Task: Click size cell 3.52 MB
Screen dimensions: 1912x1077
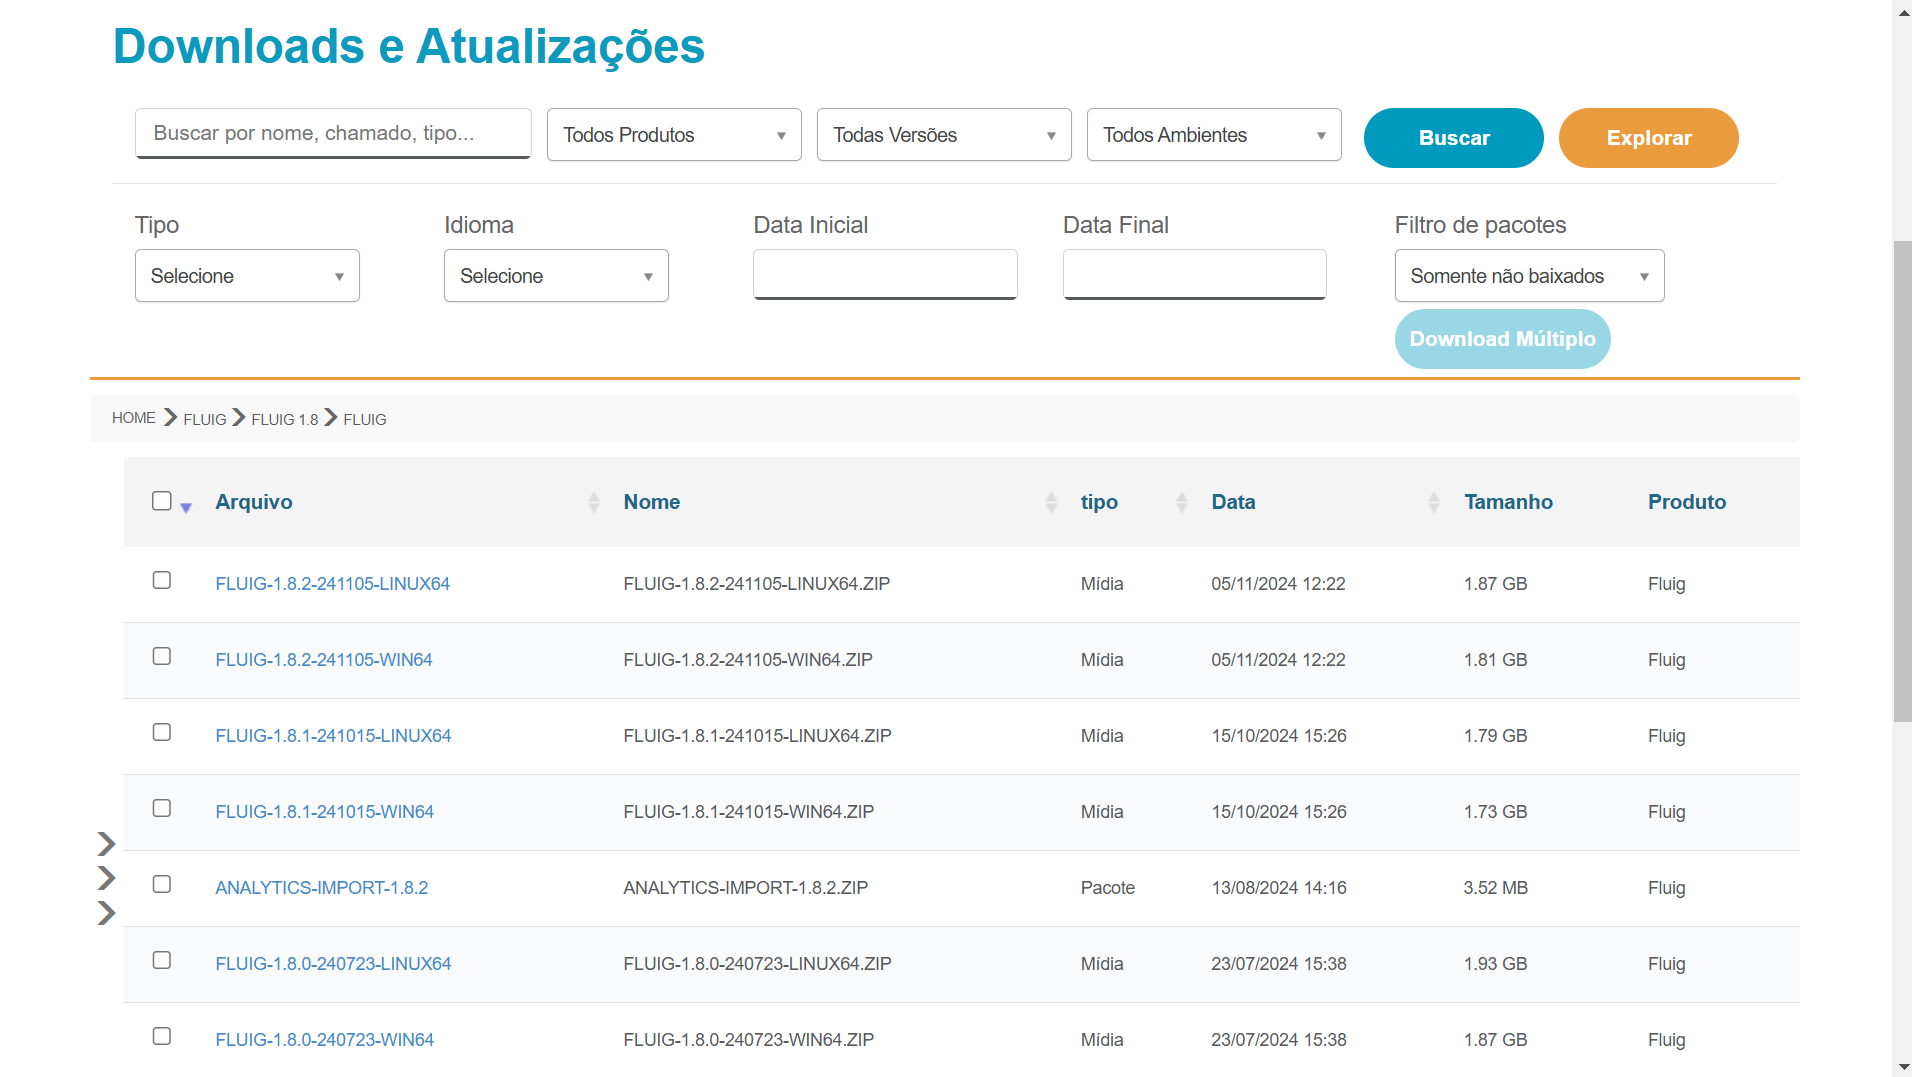Action: 1496,888
